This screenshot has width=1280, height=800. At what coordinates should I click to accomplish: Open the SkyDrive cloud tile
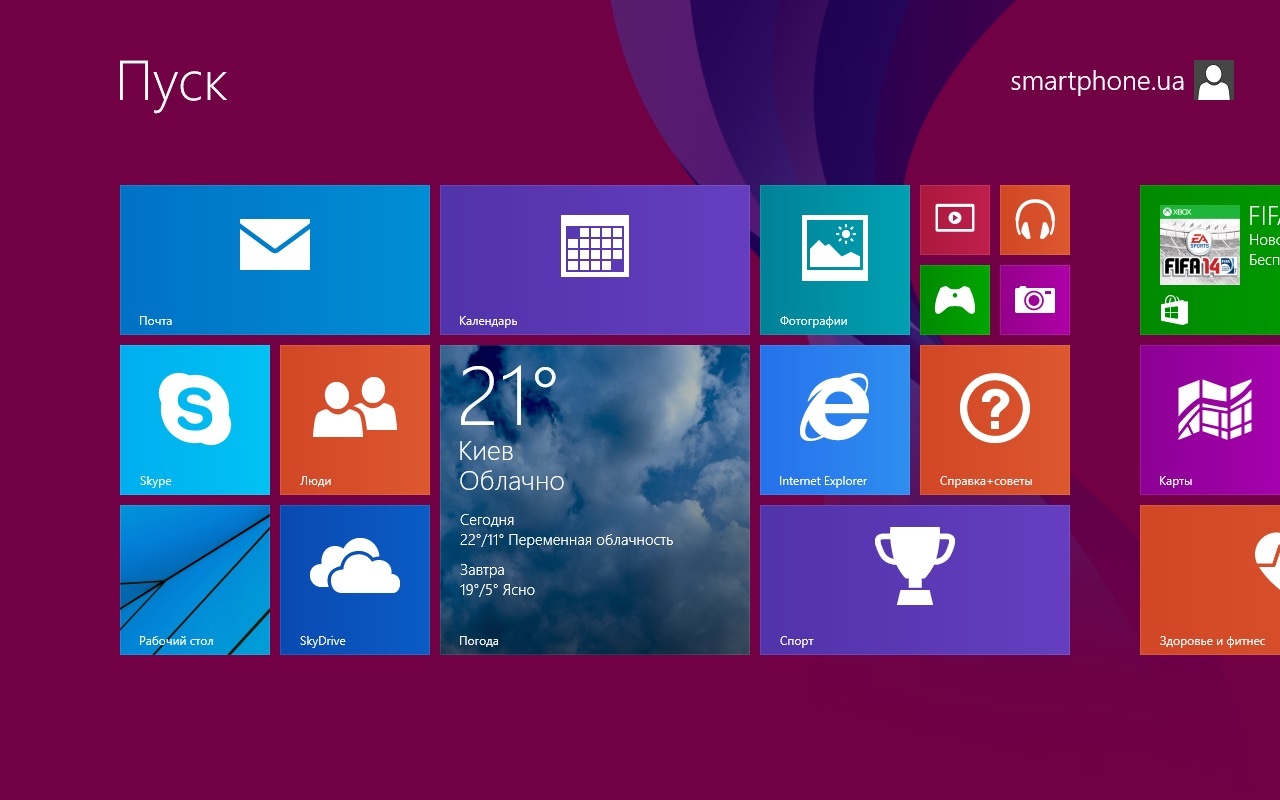click(x=354, y=579)
